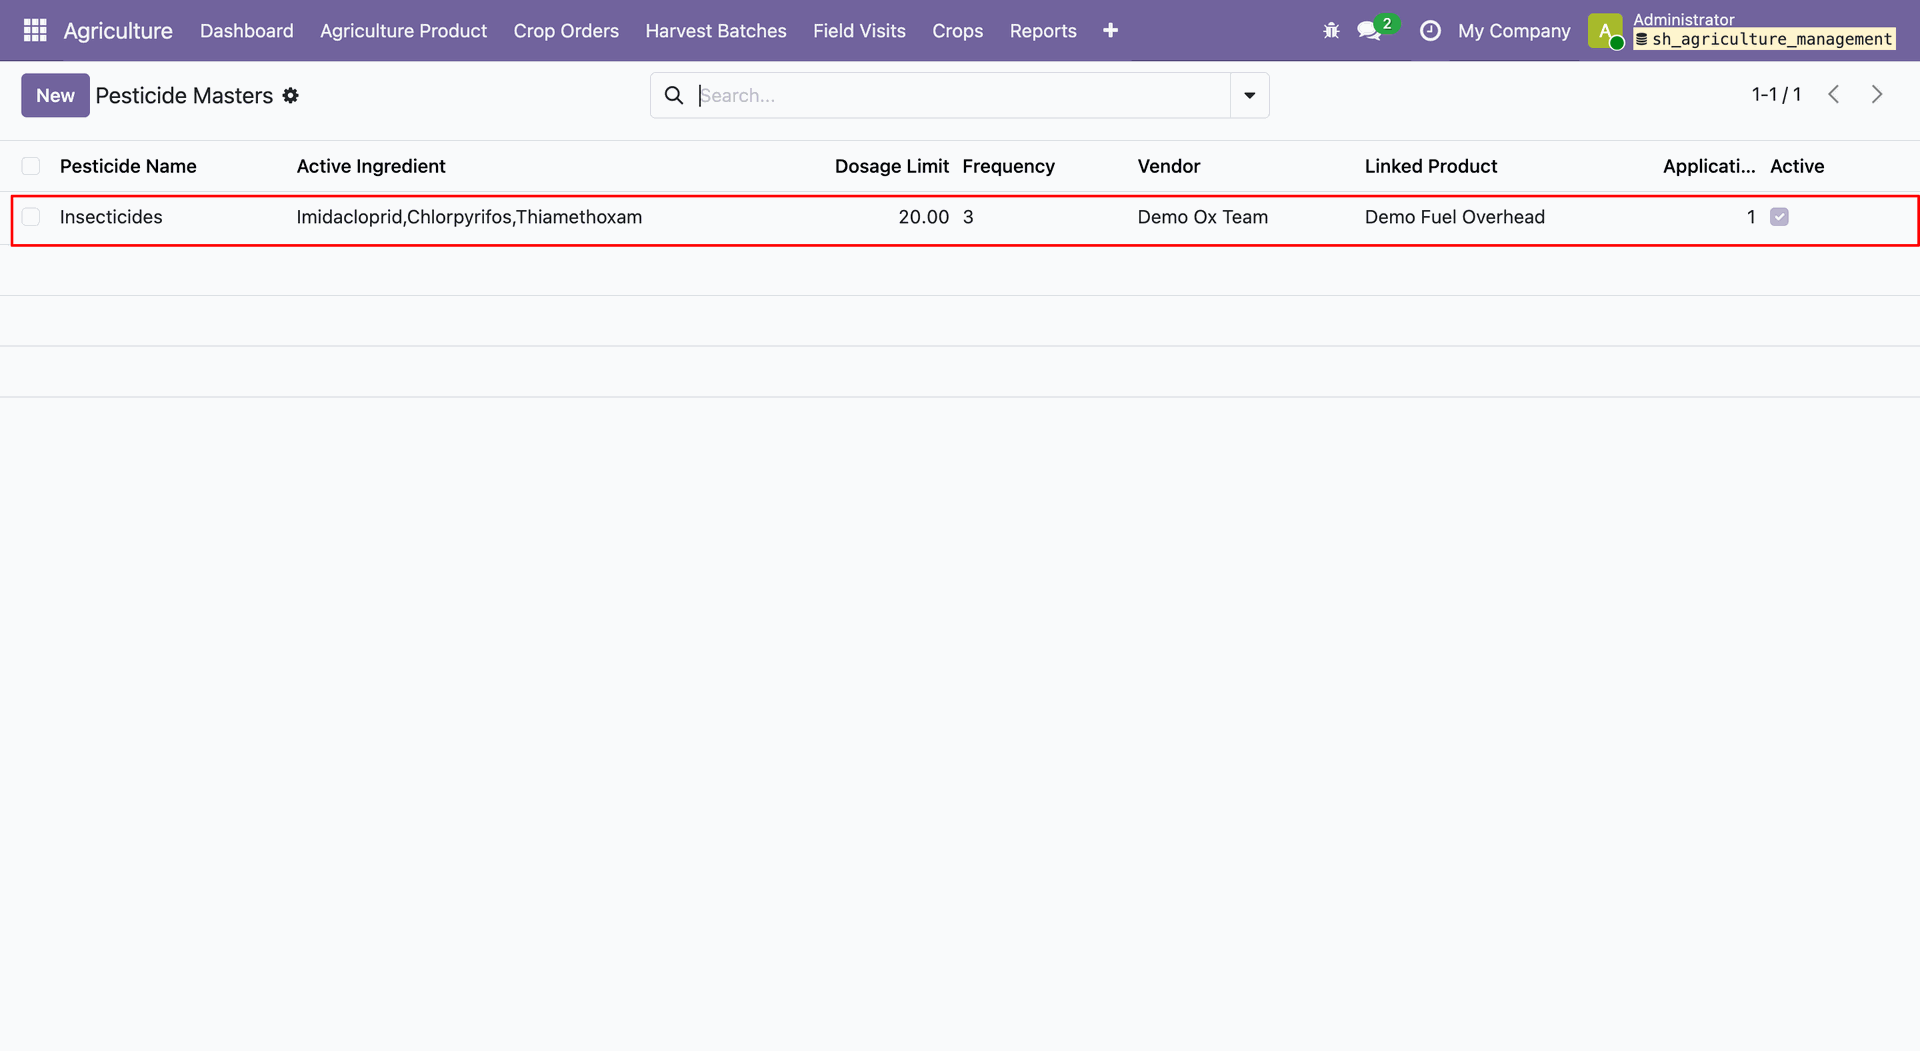Click the 1-1 / 1 pager counter
Image resolution: width=1920 pixels, height=1051 pixels.
pyautogui.click(x=1776, y=94)
